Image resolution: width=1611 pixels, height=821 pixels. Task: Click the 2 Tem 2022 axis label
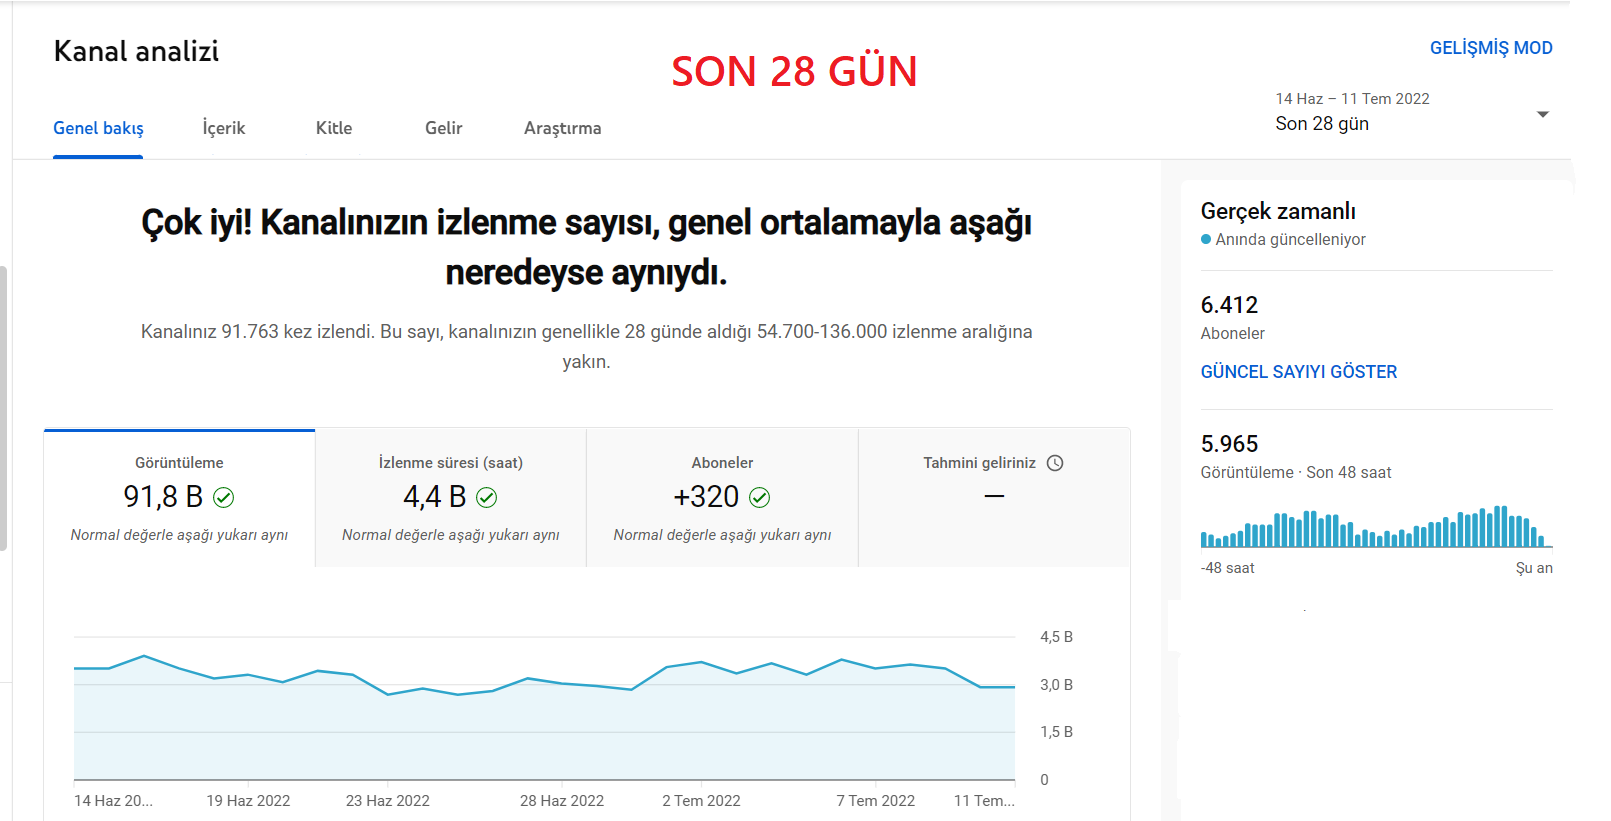click(x=701, y=801)
